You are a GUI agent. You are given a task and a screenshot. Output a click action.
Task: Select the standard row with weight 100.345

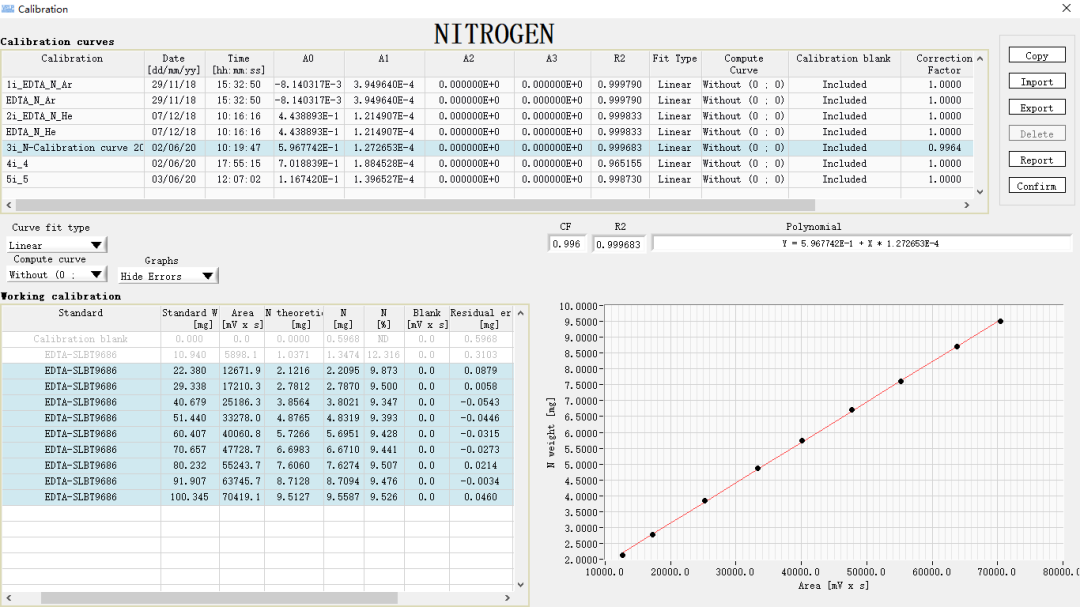click(80, 497)
